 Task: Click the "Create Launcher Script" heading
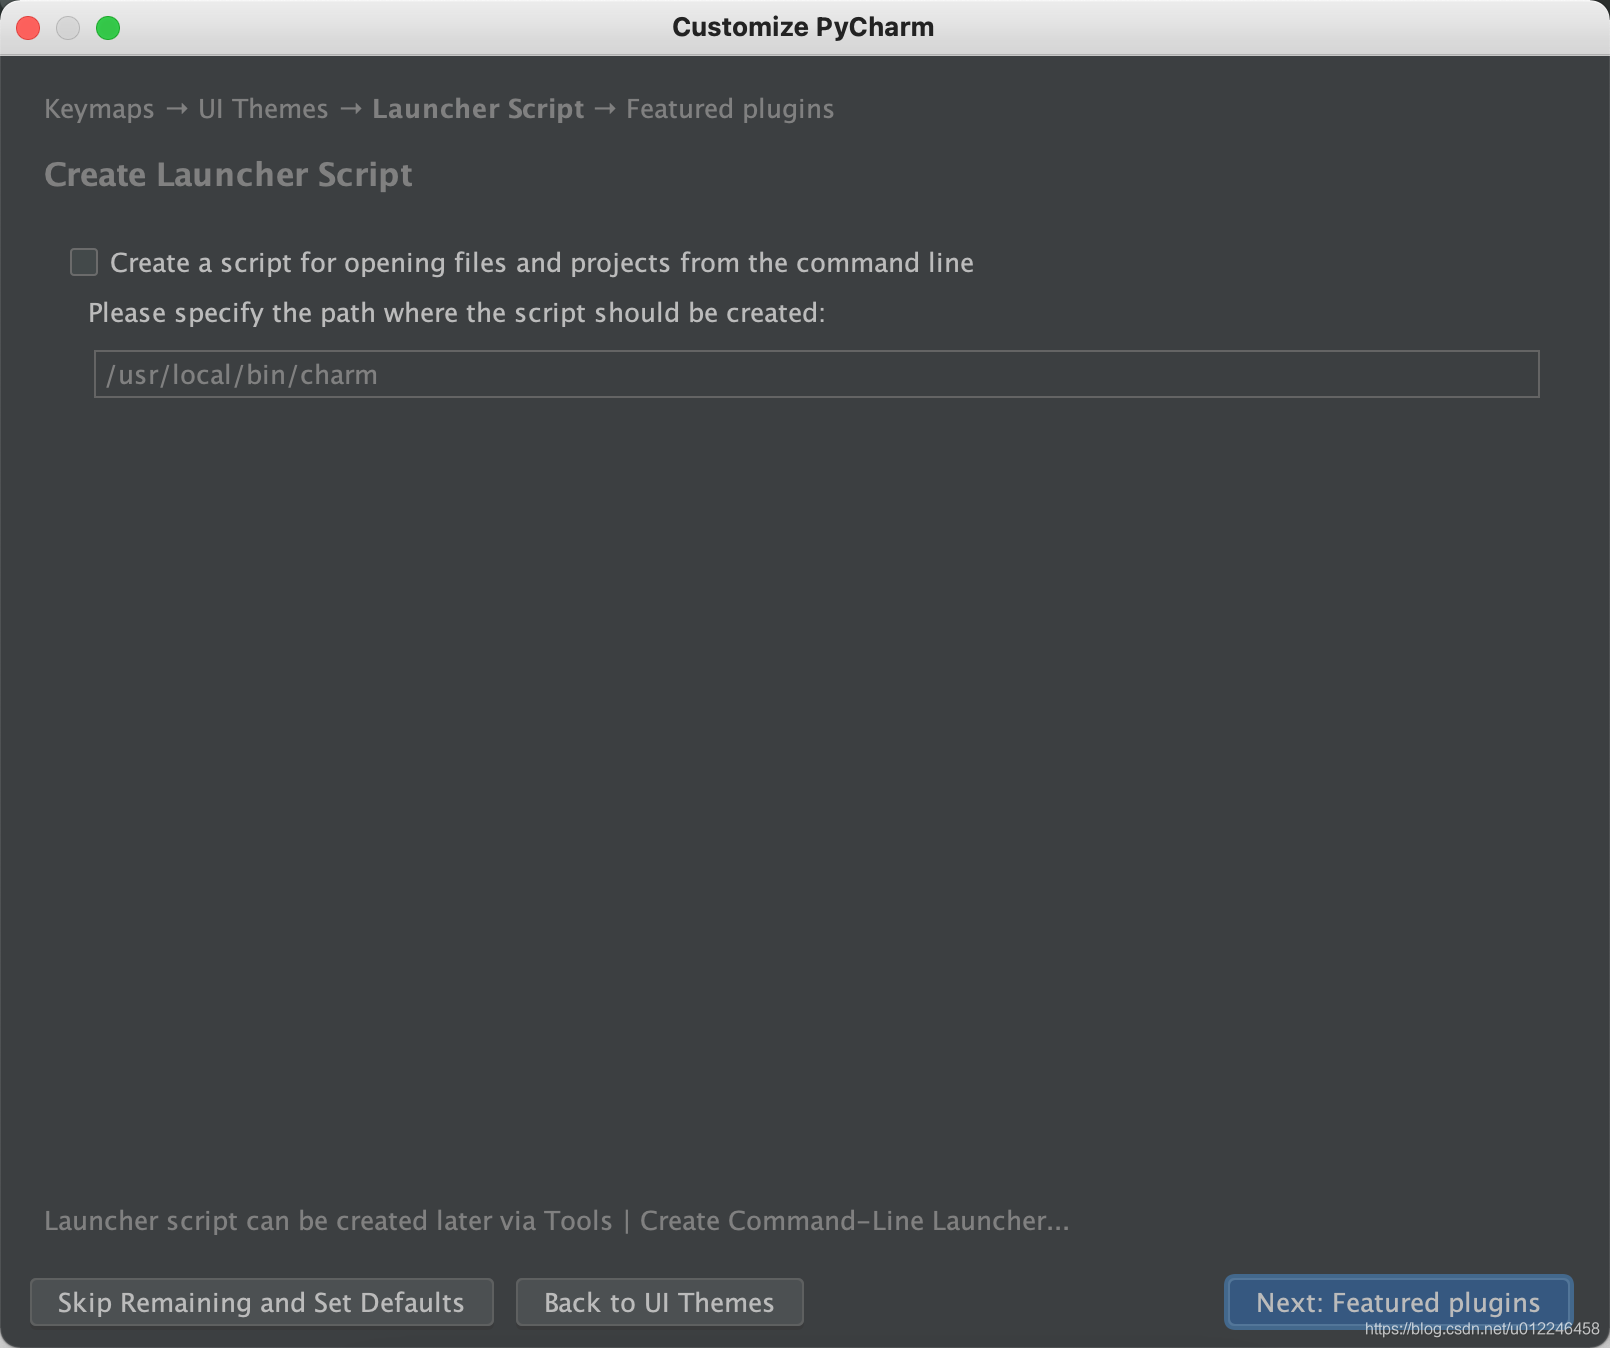click(228, 174)
